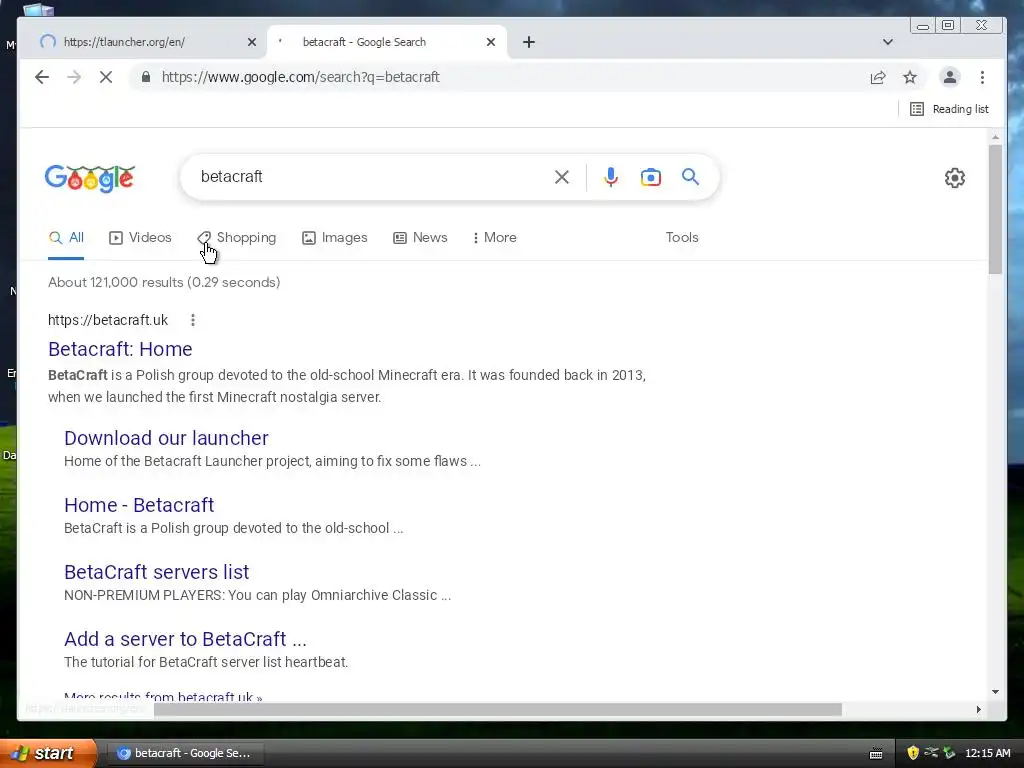1024x768 pixels.
Task: Click the padlock site info icon
Action: pyautogui.click(x=146, y=77)
